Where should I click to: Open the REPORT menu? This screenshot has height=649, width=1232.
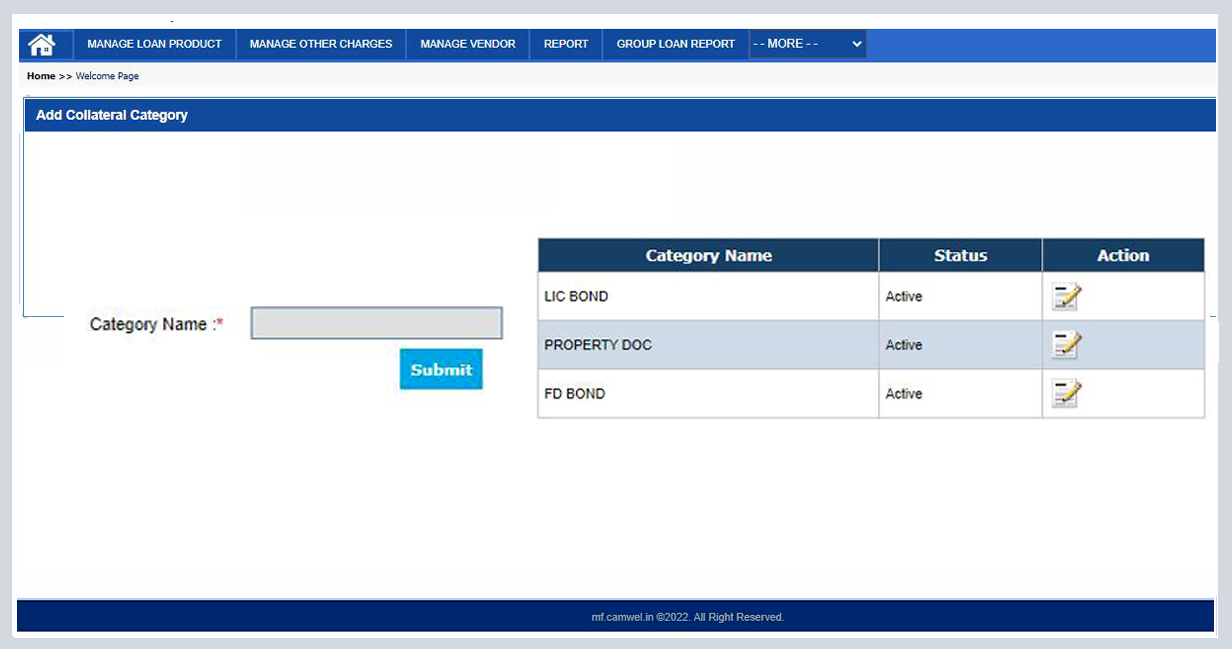566,44
